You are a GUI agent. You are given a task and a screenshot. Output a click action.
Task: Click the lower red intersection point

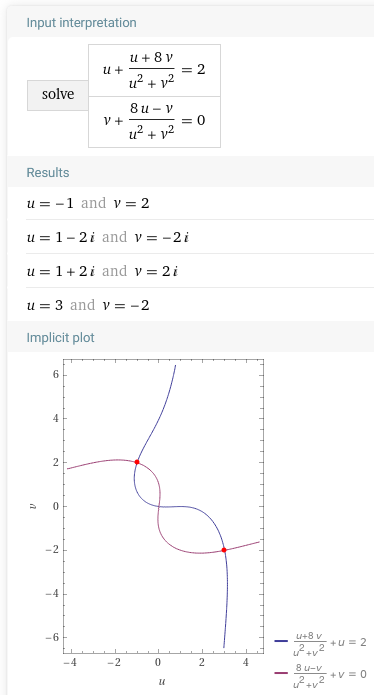224,550
